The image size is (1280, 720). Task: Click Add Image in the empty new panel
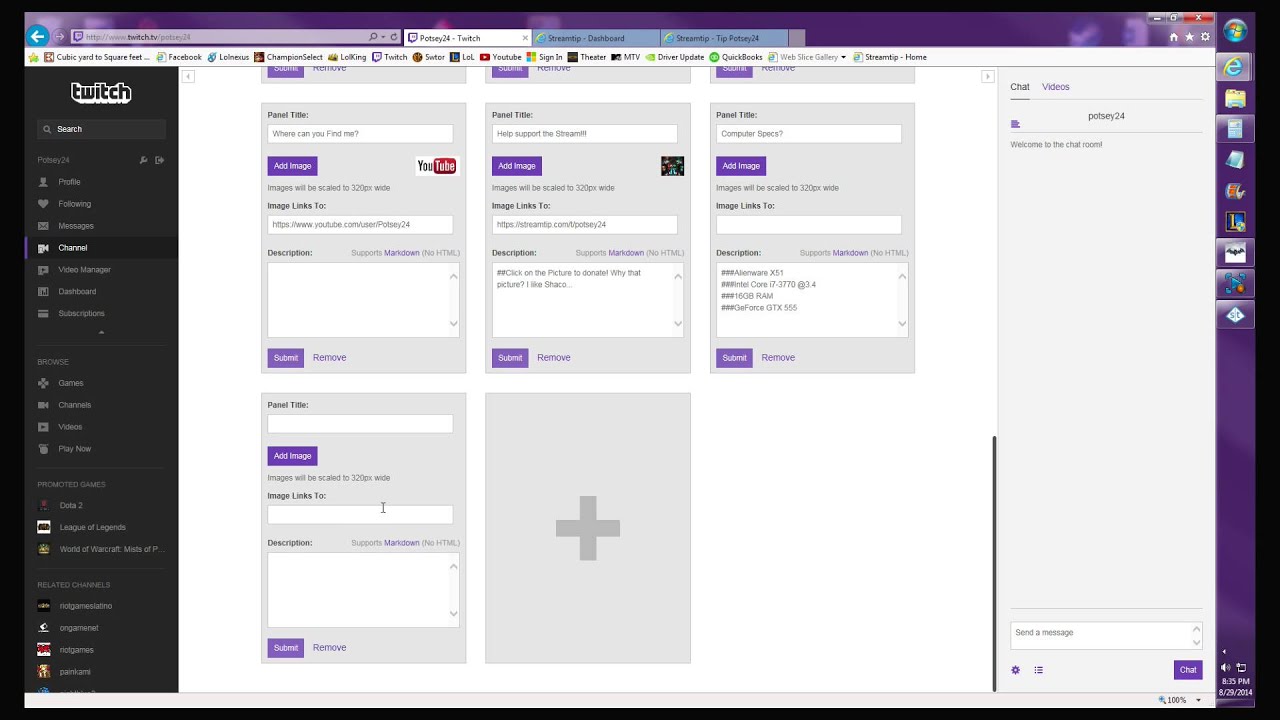[x=292, y=456]
